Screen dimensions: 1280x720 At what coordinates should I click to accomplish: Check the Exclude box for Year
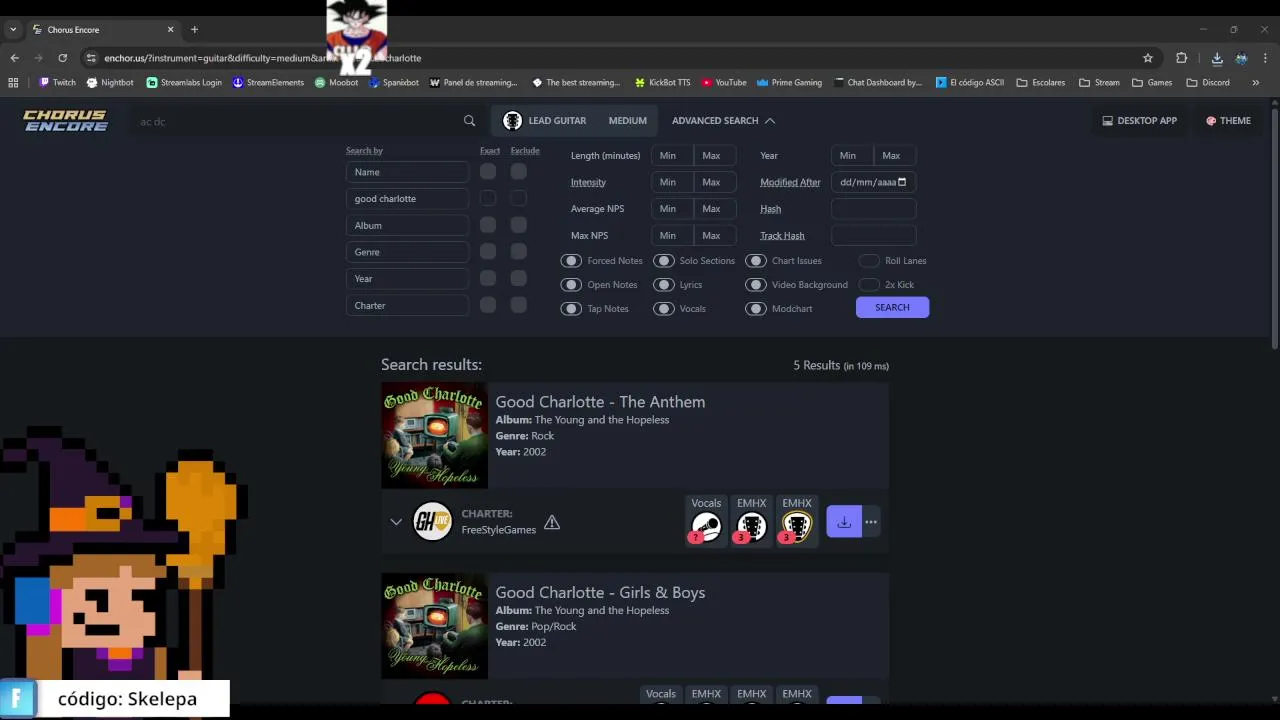(518, 278)
